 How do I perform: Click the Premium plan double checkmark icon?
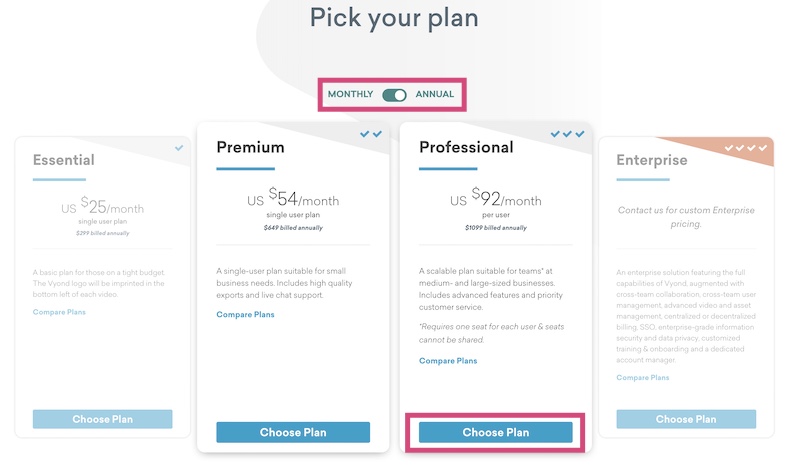click(x=371, y=134)
